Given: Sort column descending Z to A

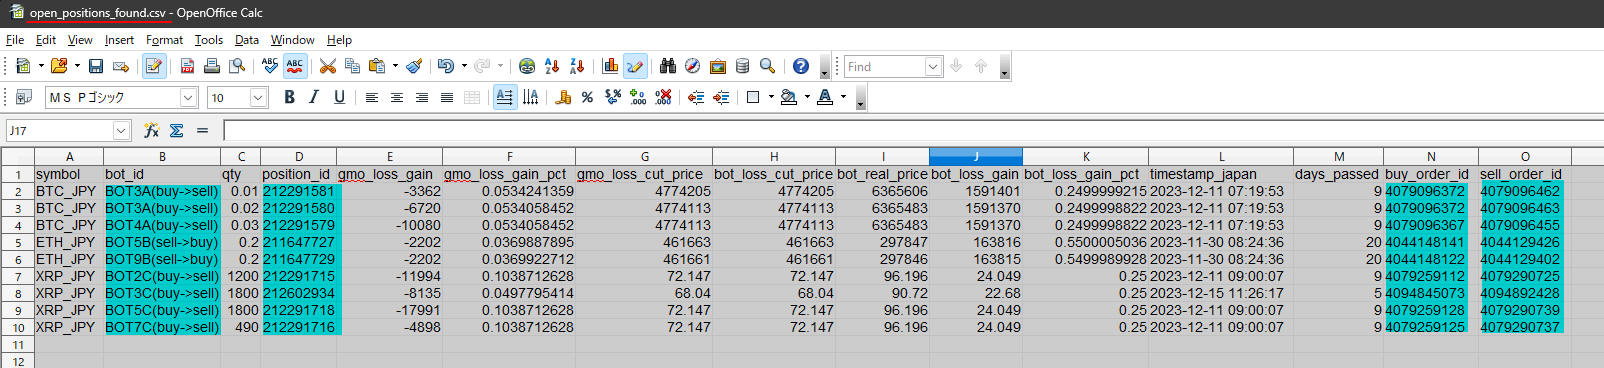Looking at the screenshot, I should 577,66.
